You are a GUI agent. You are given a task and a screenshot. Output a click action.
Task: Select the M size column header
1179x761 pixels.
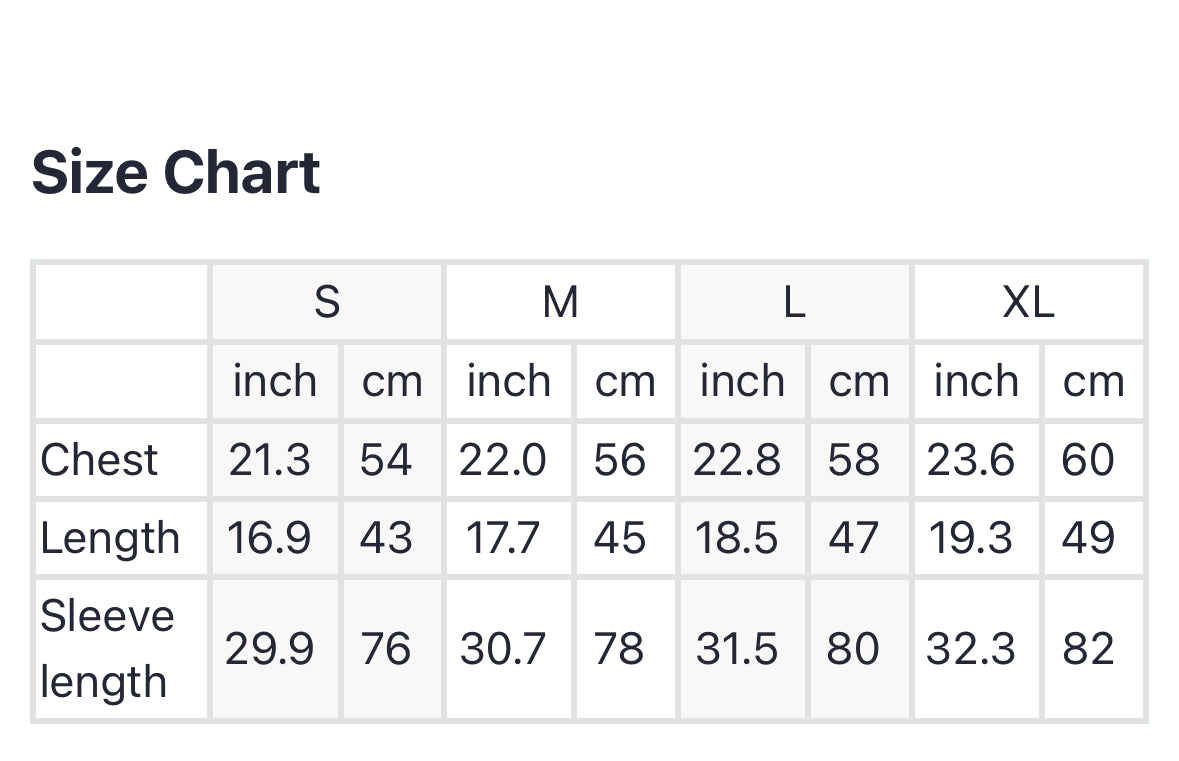tap(560, 302)
